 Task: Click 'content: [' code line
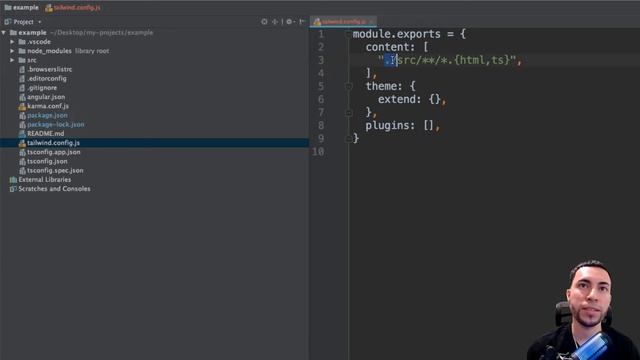click(397, 47)
